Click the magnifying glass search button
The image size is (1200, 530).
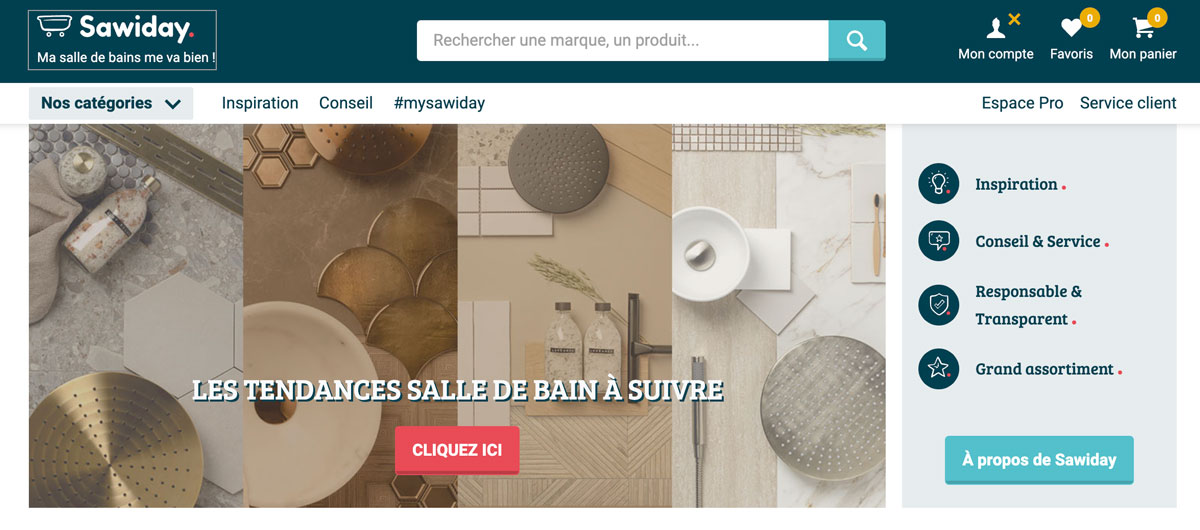[x=857, y=40]
